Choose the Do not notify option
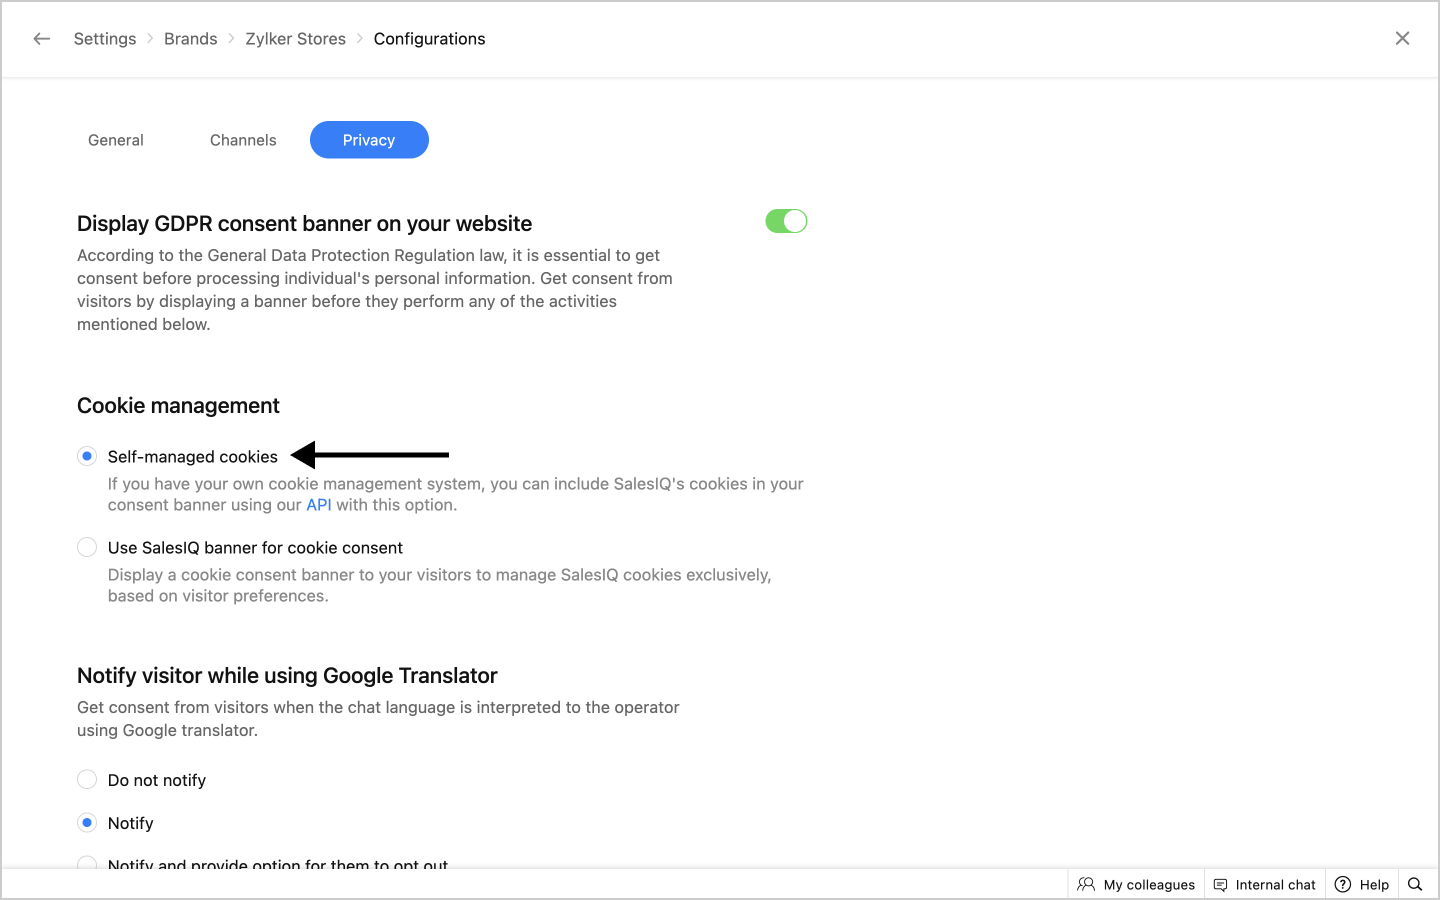1440x900 pixels. pos(87,779)
